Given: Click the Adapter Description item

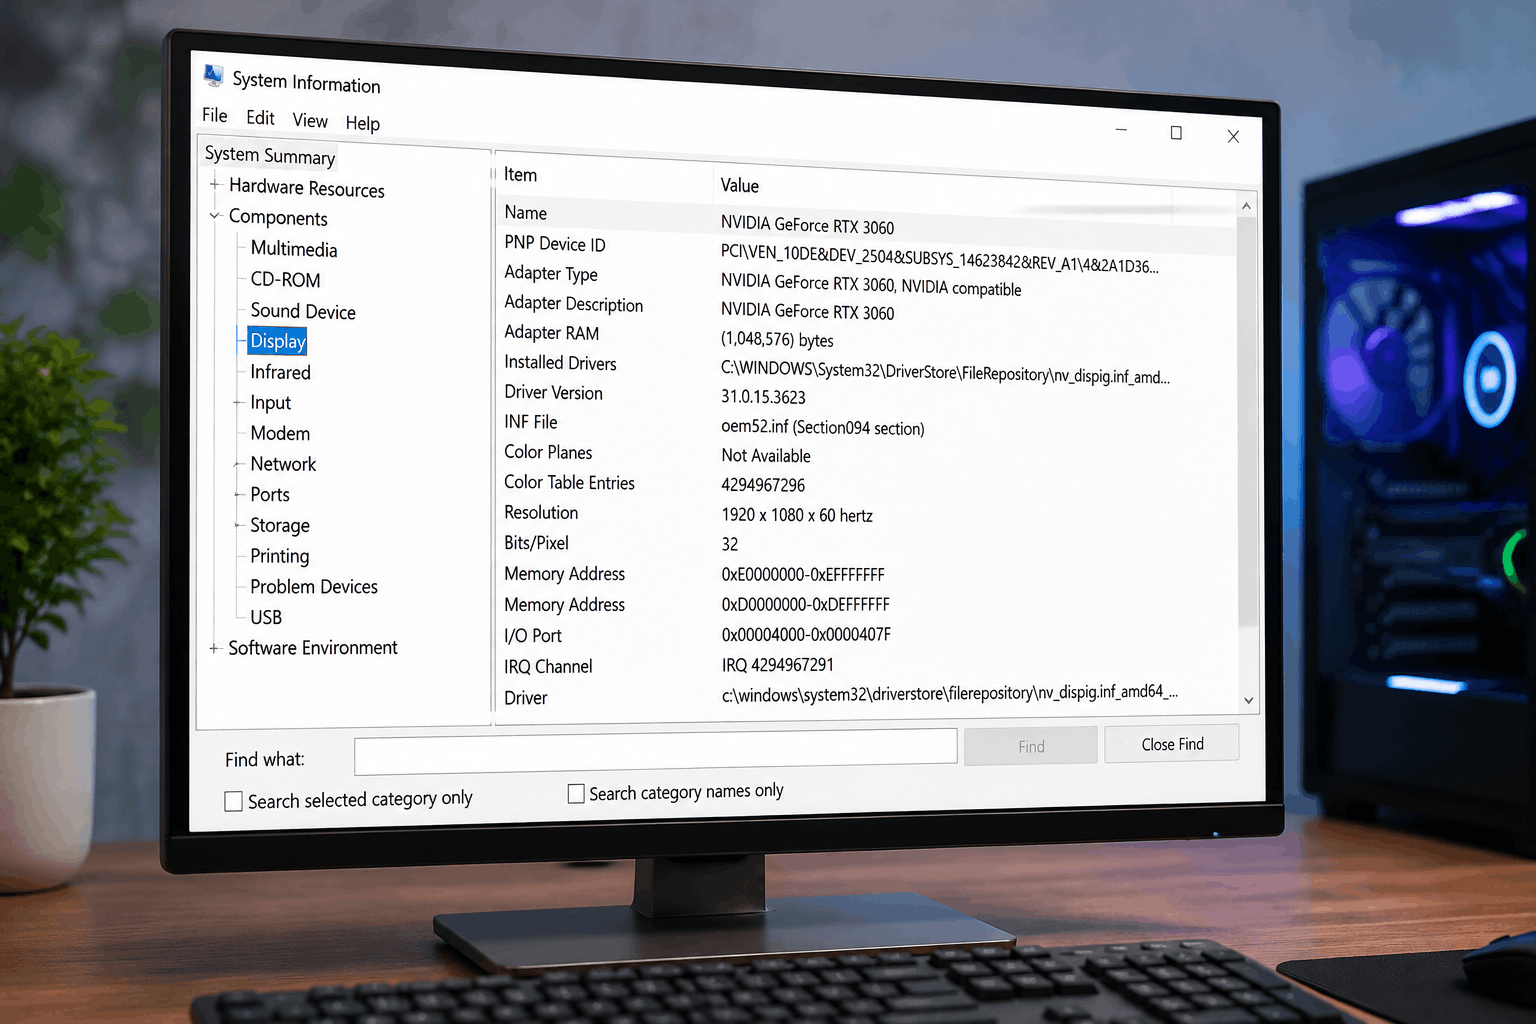Looking at the screenshot, I should tap(574, 304).
